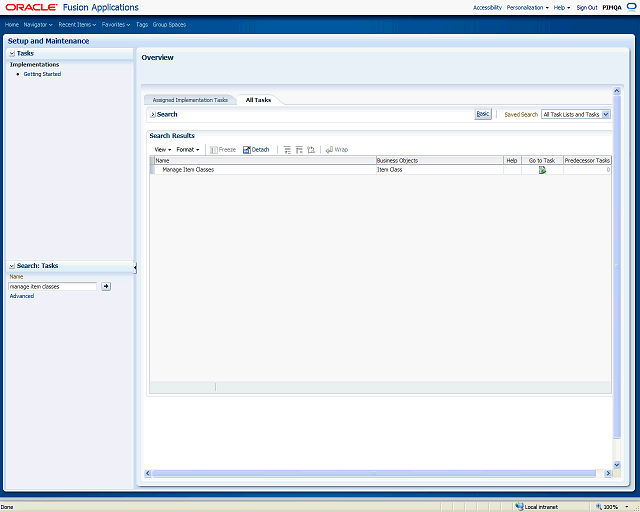Image resolution: width=640 pixels, height=512 pixels.
Task: Click the first tree-format icon in the results toolbar
Action: tap(288, 150)
